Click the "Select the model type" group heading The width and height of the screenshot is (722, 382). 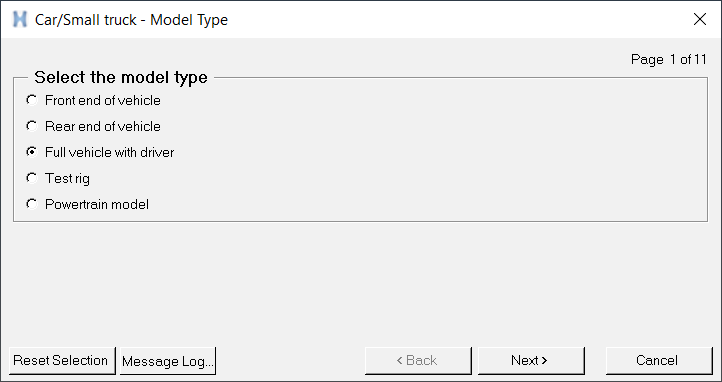121,77
